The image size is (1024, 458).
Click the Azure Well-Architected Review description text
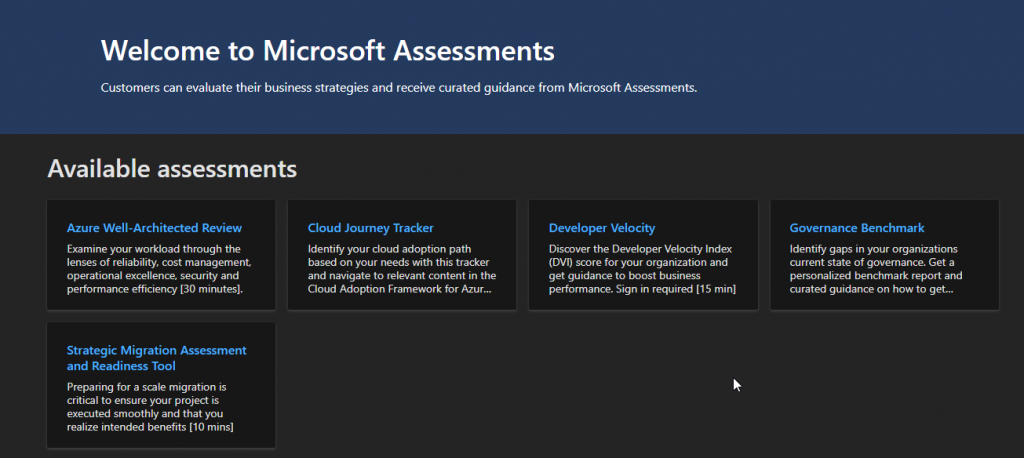click(x=158, y=268)
